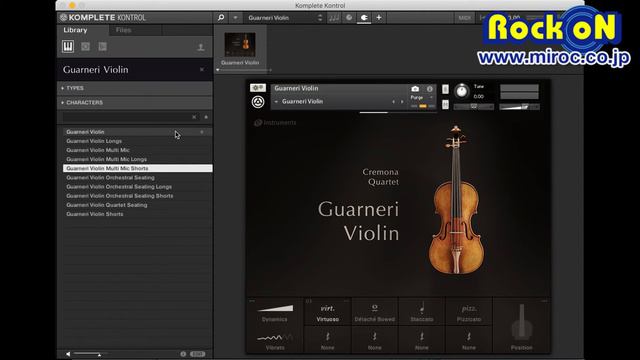Screen dimensions: 640x360
Task: Open the round icon after the notes icon
Action: (349, 18)
